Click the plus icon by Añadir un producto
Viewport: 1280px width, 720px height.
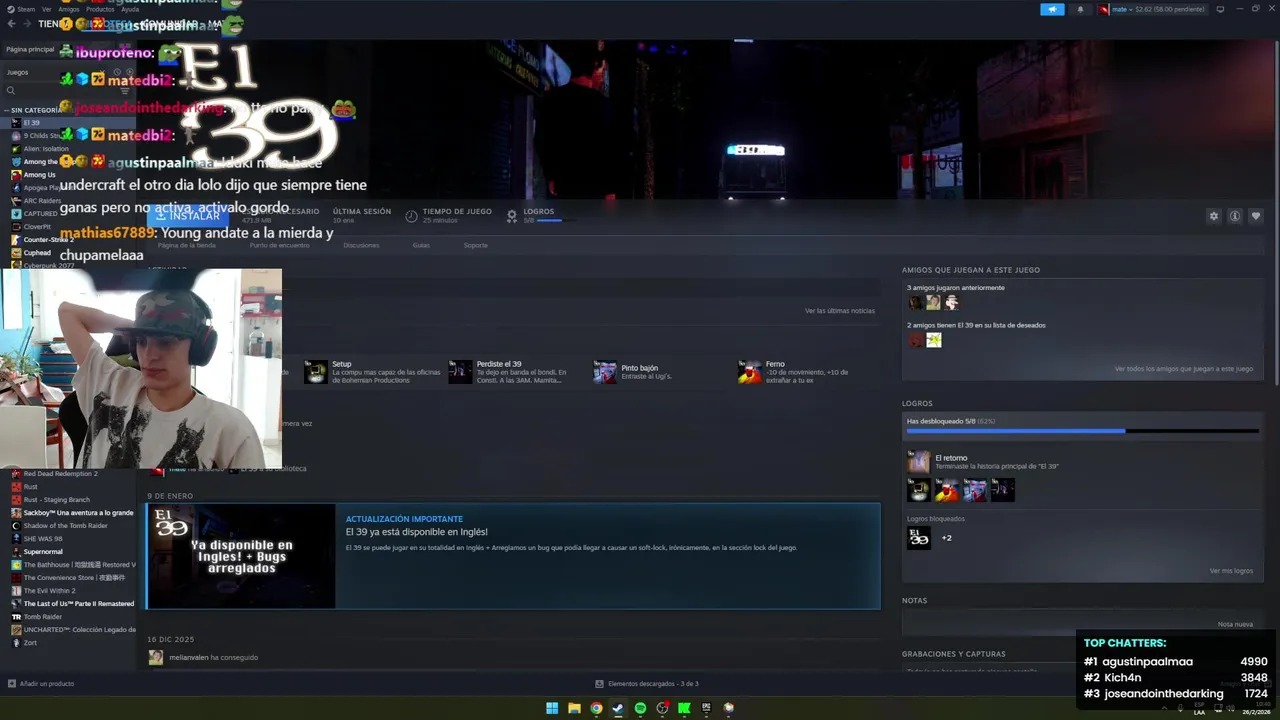click(x=12, y=684)
